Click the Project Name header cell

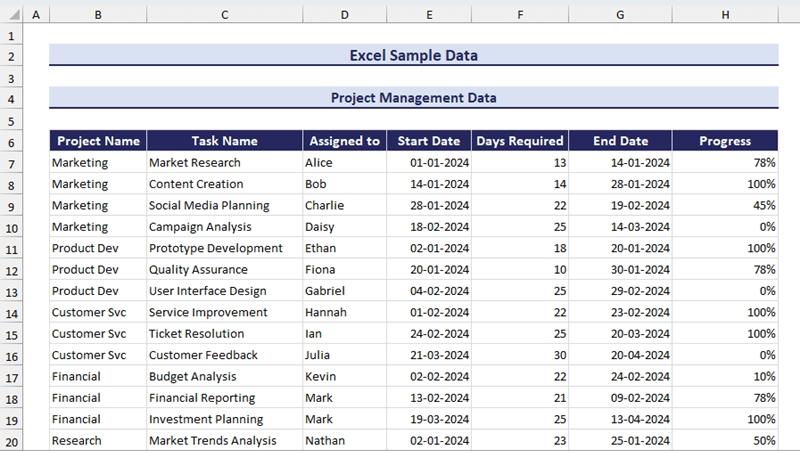click(98, 141)
